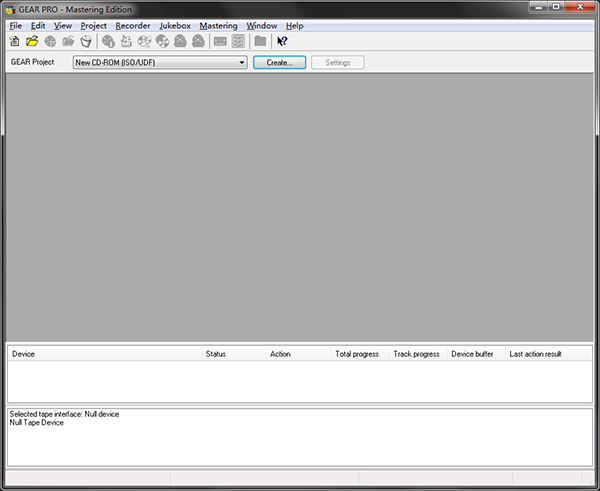The width and height of the screenshot is (600, 491).
Task: Expand the GEAR Project type dropdown
Action: coord(241,63)
